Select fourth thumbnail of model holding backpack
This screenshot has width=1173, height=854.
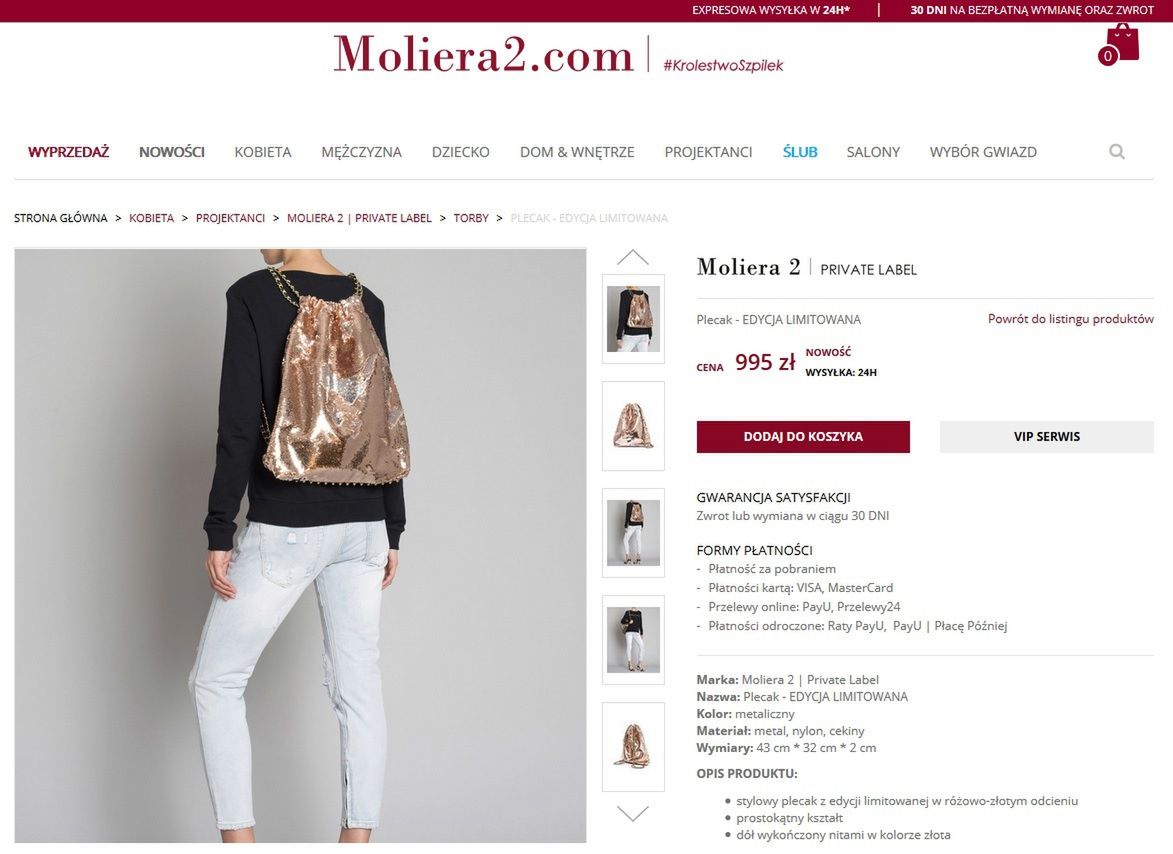click(x=633, y=640)
